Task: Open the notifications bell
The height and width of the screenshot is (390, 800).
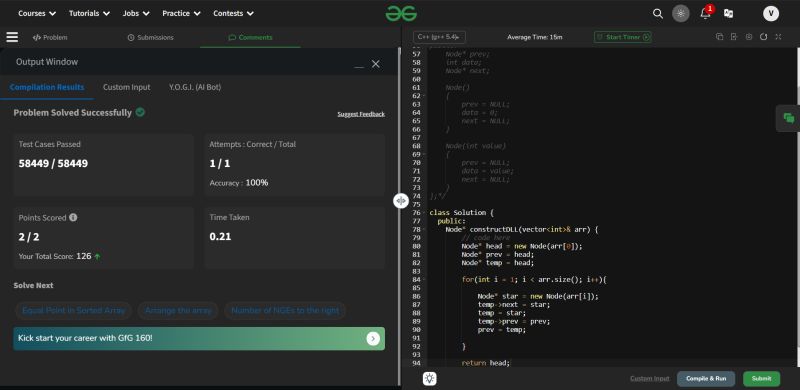Action: 706,13
